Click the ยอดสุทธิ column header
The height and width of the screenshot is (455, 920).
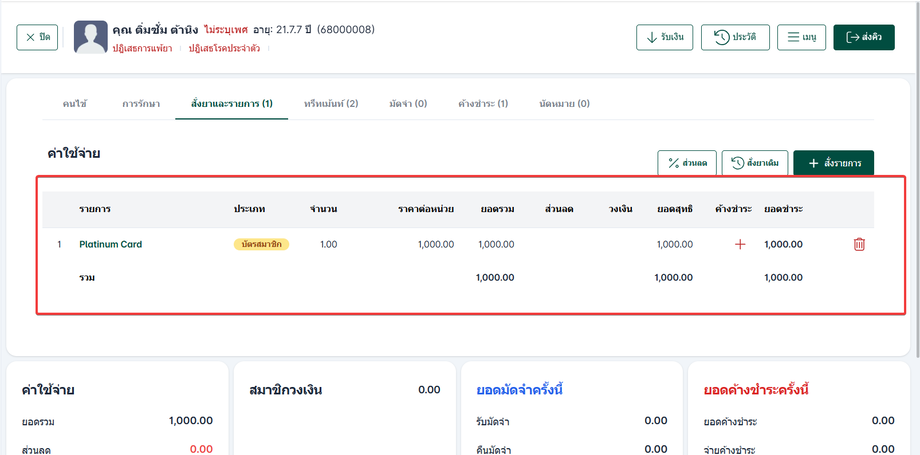[675, 210]
